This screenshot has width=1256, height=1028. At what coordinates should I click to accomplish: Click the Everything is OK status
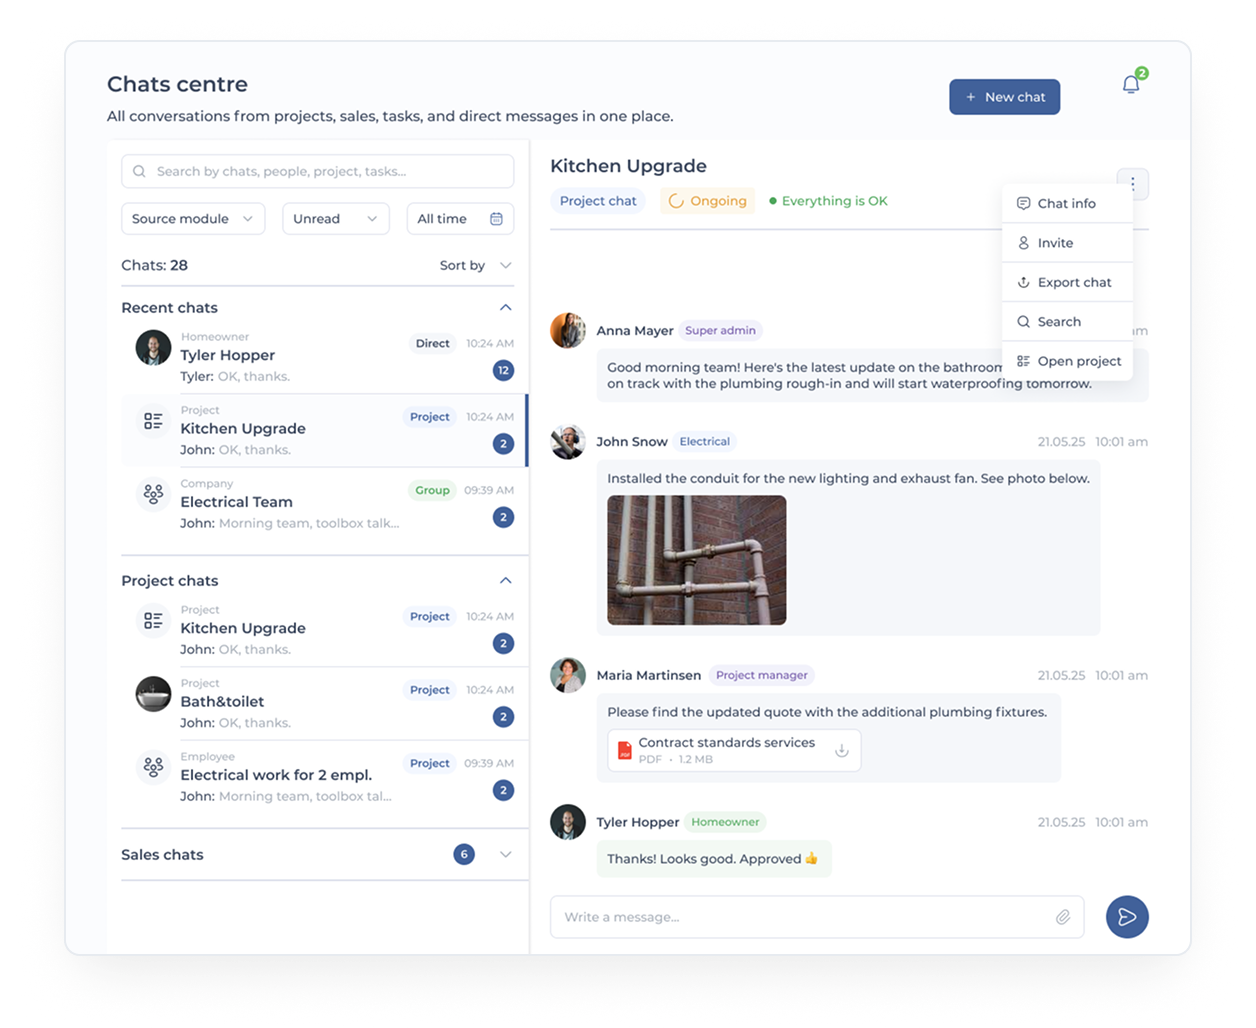[x=828, y=201]
